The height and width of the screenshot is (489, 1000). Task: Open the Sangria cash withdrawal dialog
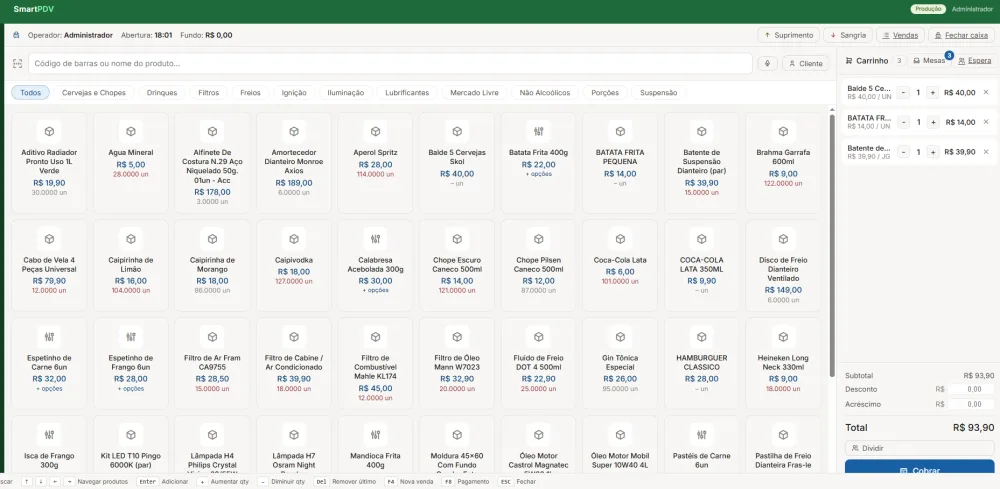848,35
